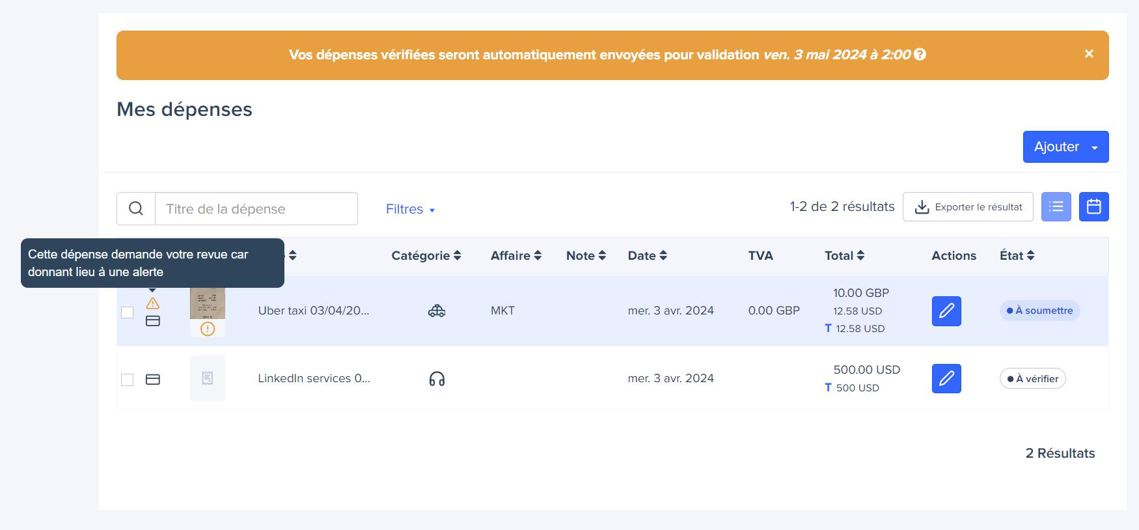Image resolution: width=1139 pixels, height=530 pixels.
Task: Open the Ajouter dropdown button
Action: click(x=1066, y=147)
